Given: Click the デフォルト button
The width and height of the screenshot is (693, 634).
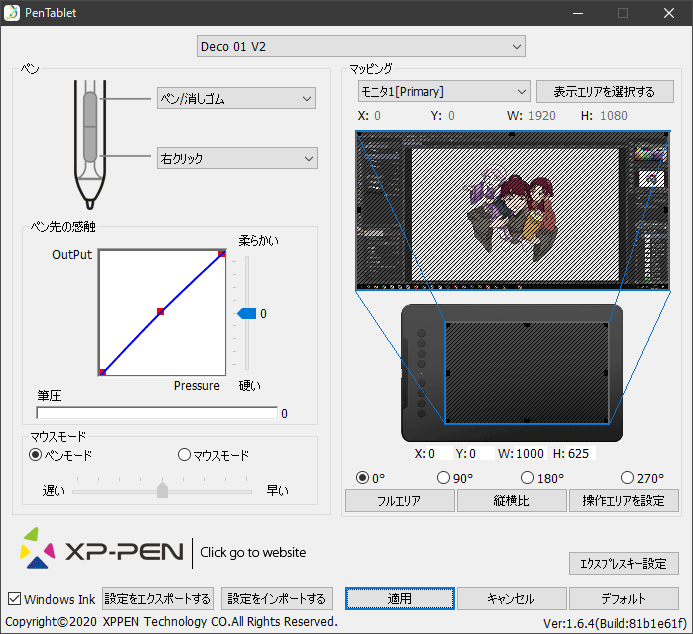Looking at the screenshot, I should click(x=624, y=599).
